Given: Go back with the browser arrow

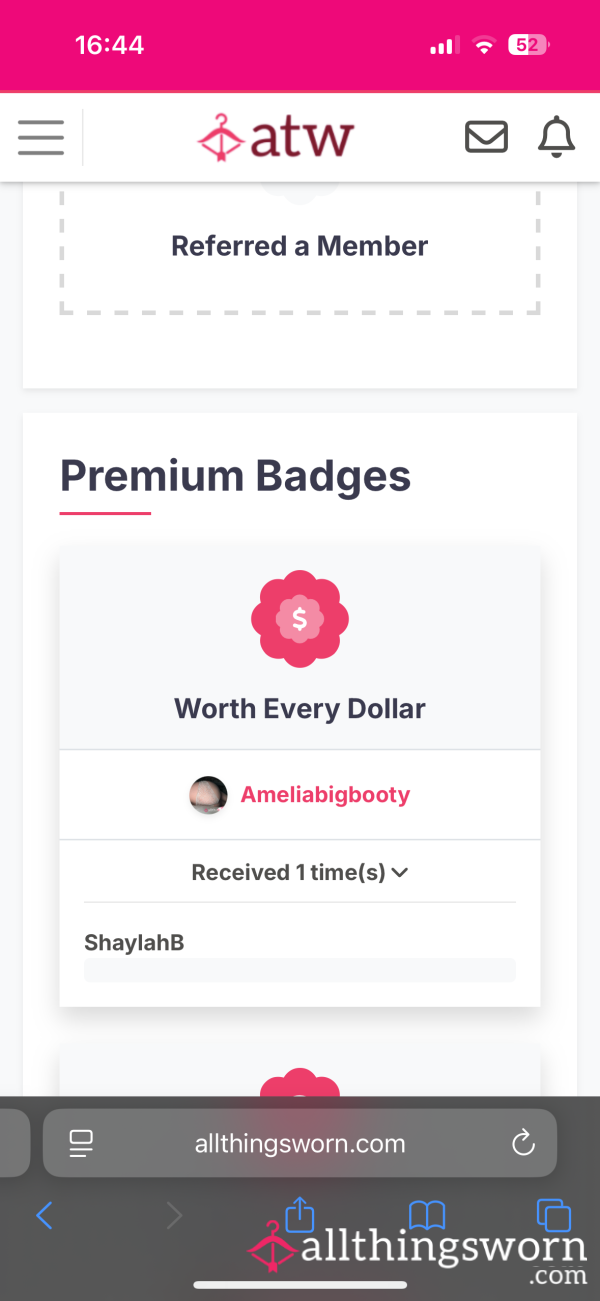Looking at the screenshot, I should click(44, 1215).
